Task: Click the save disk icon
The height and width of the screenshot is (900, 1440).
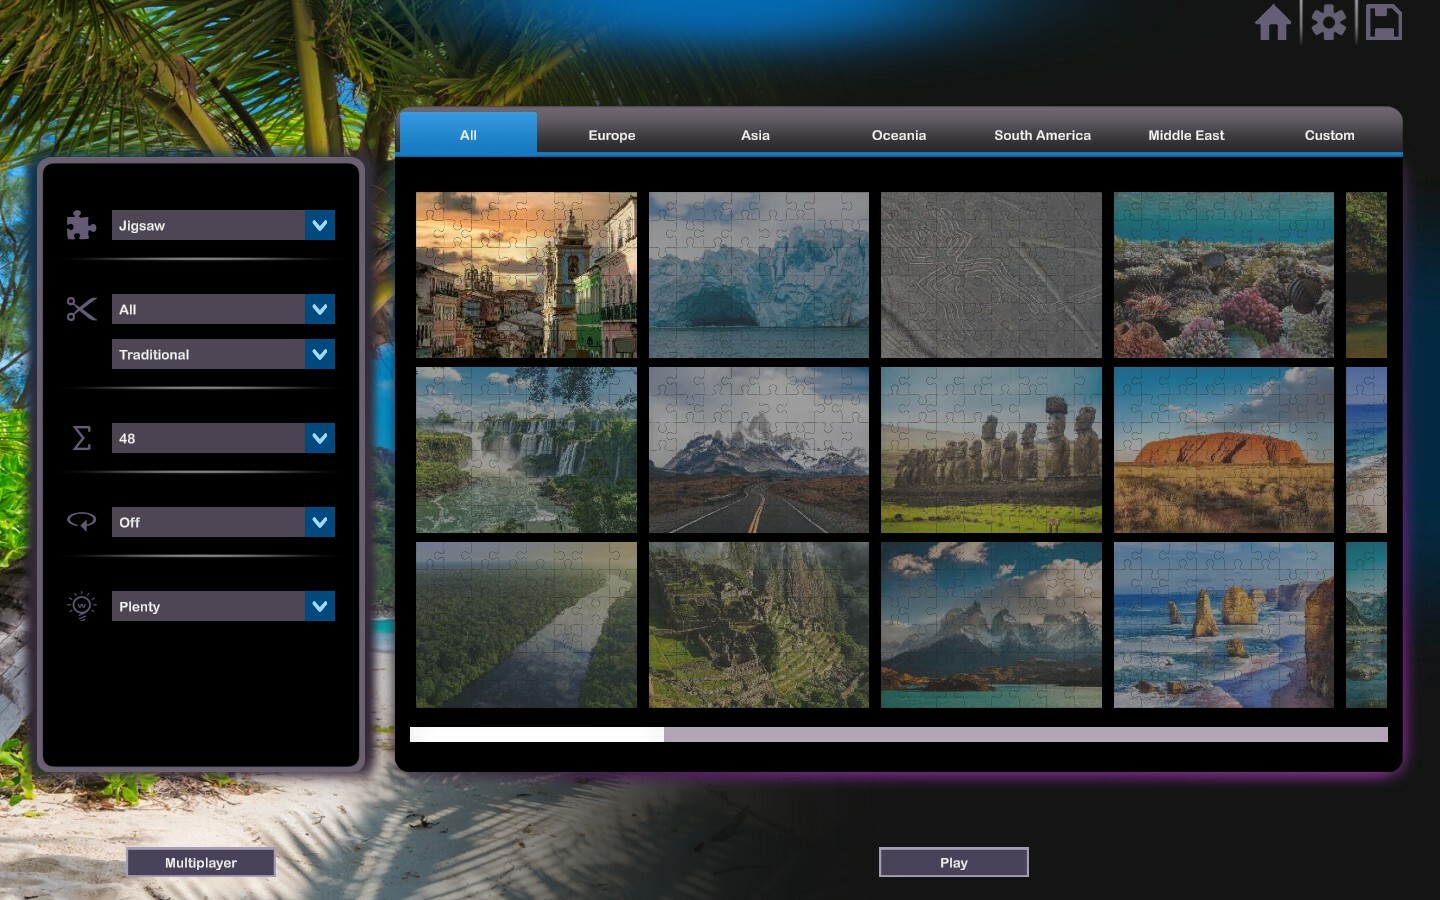Action: point(1384,22)
